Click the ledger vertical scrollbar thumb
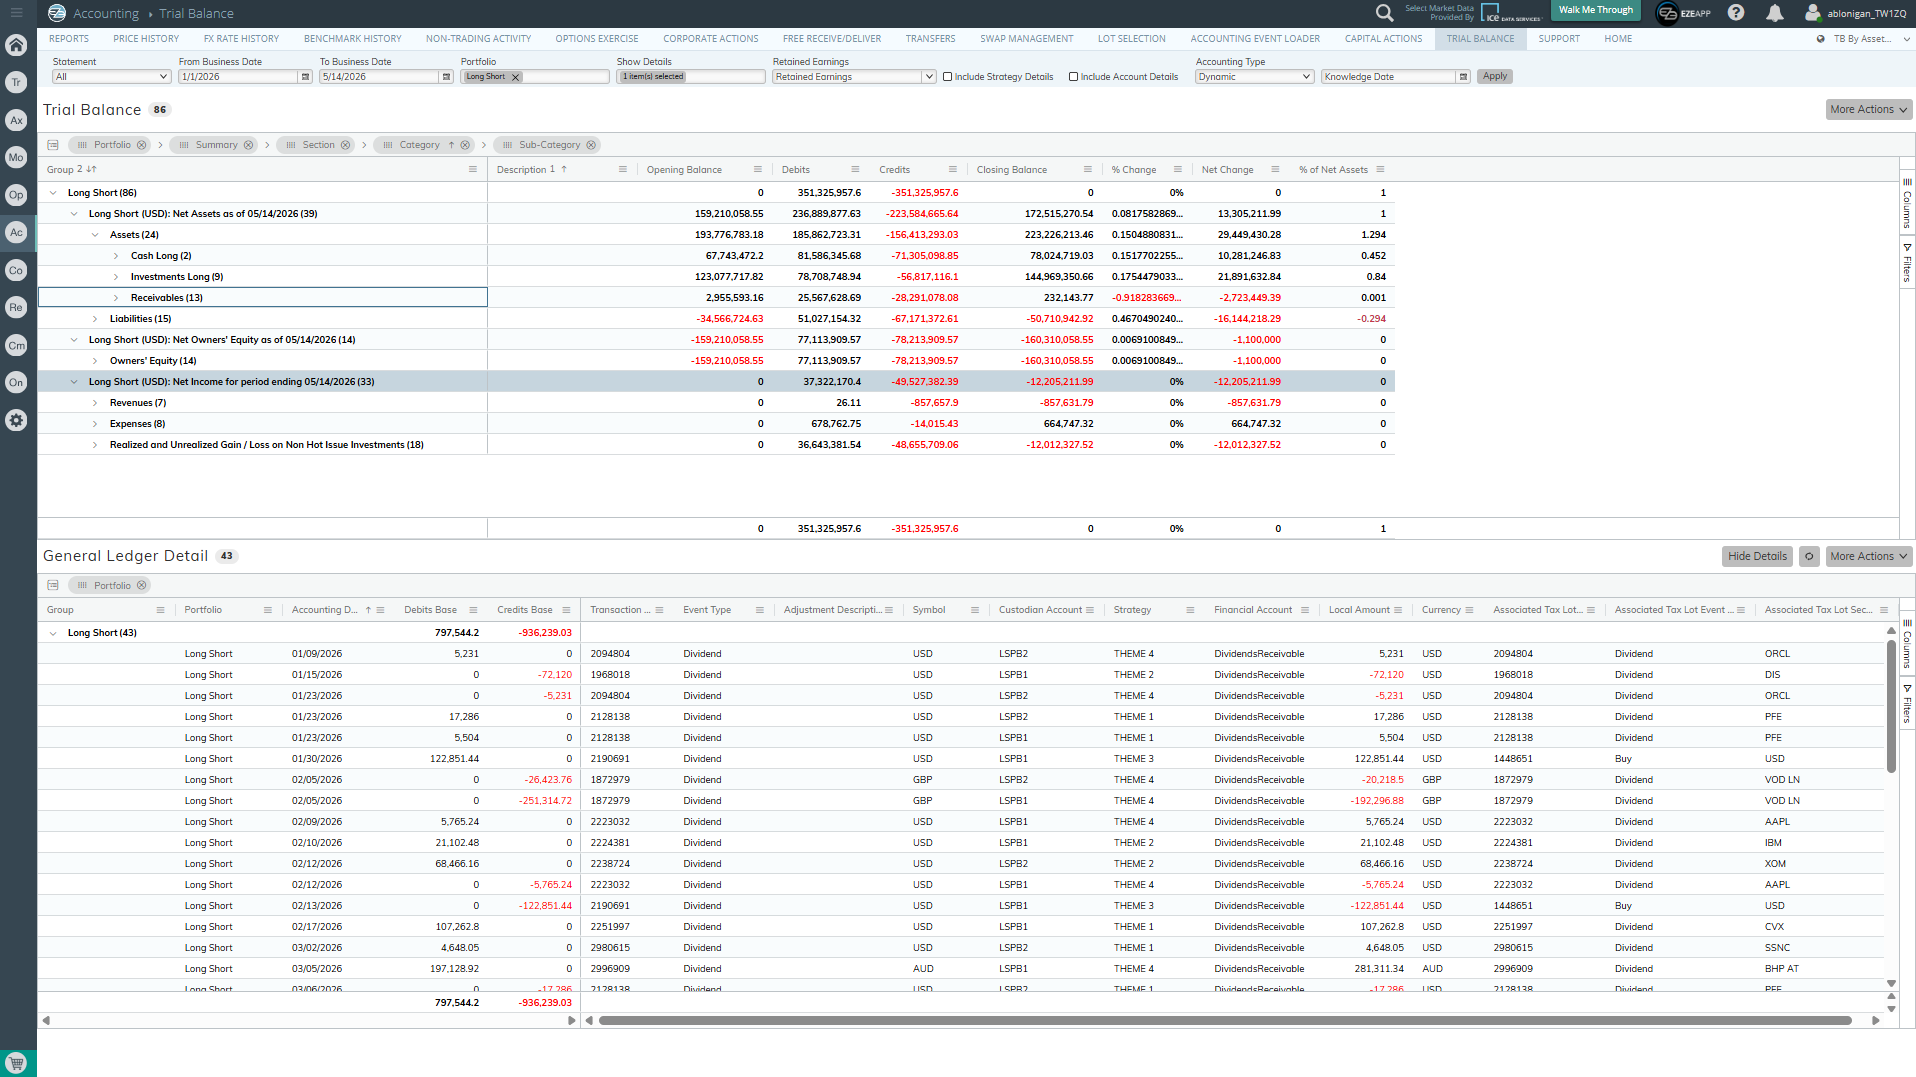Viewport: 1916px width, 1077px height. click(1891, 706)
